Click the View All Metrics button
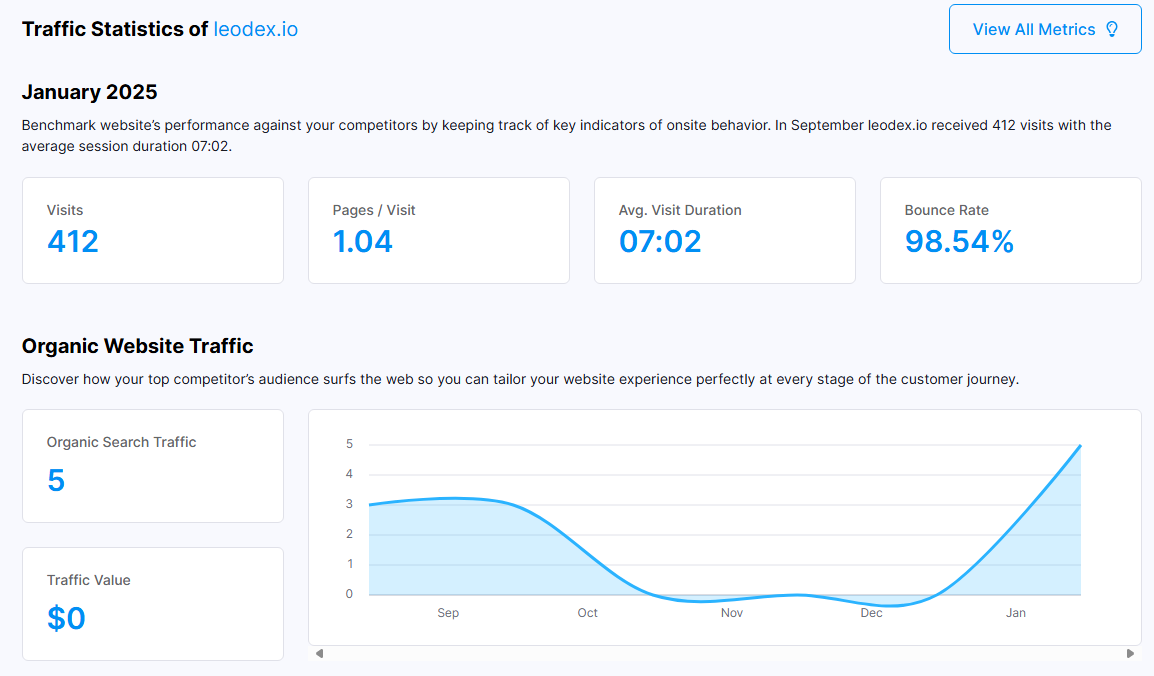Viewport: 1154px width, 676px height. point(1045,29)
